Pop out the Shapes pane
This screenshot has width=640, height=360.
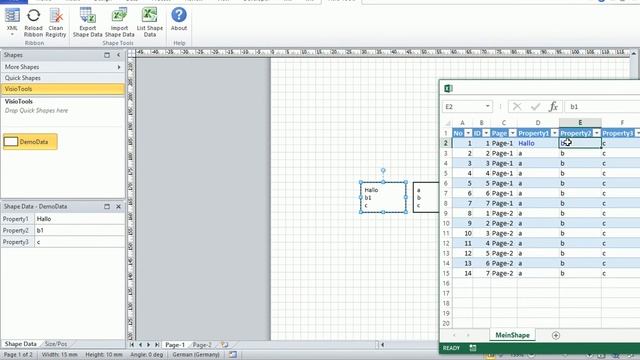point(107,55)
